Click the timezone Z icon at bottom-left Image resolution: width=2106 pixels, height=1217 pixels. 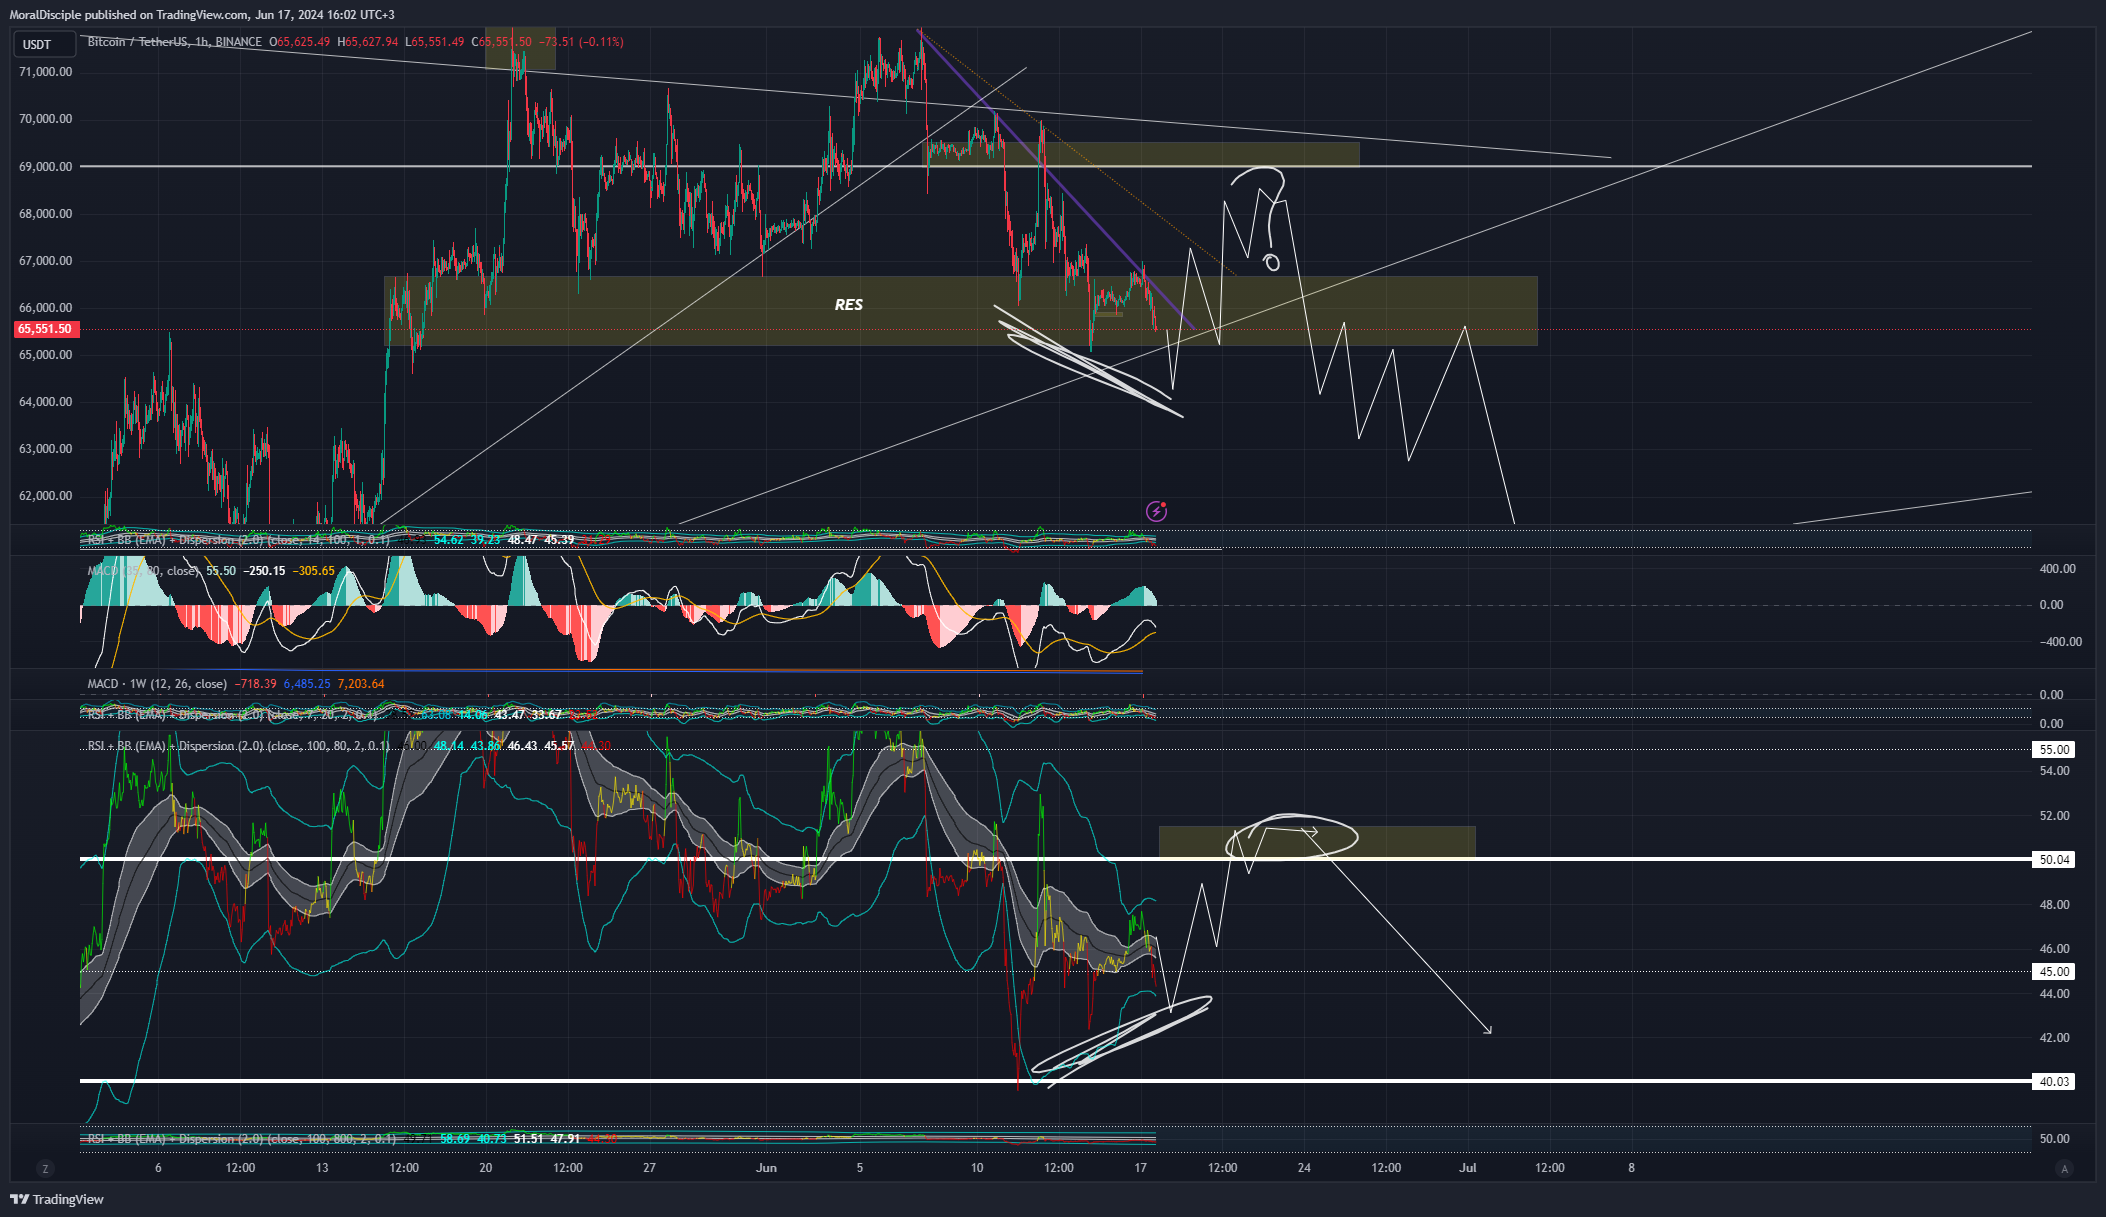(44, 1168)
